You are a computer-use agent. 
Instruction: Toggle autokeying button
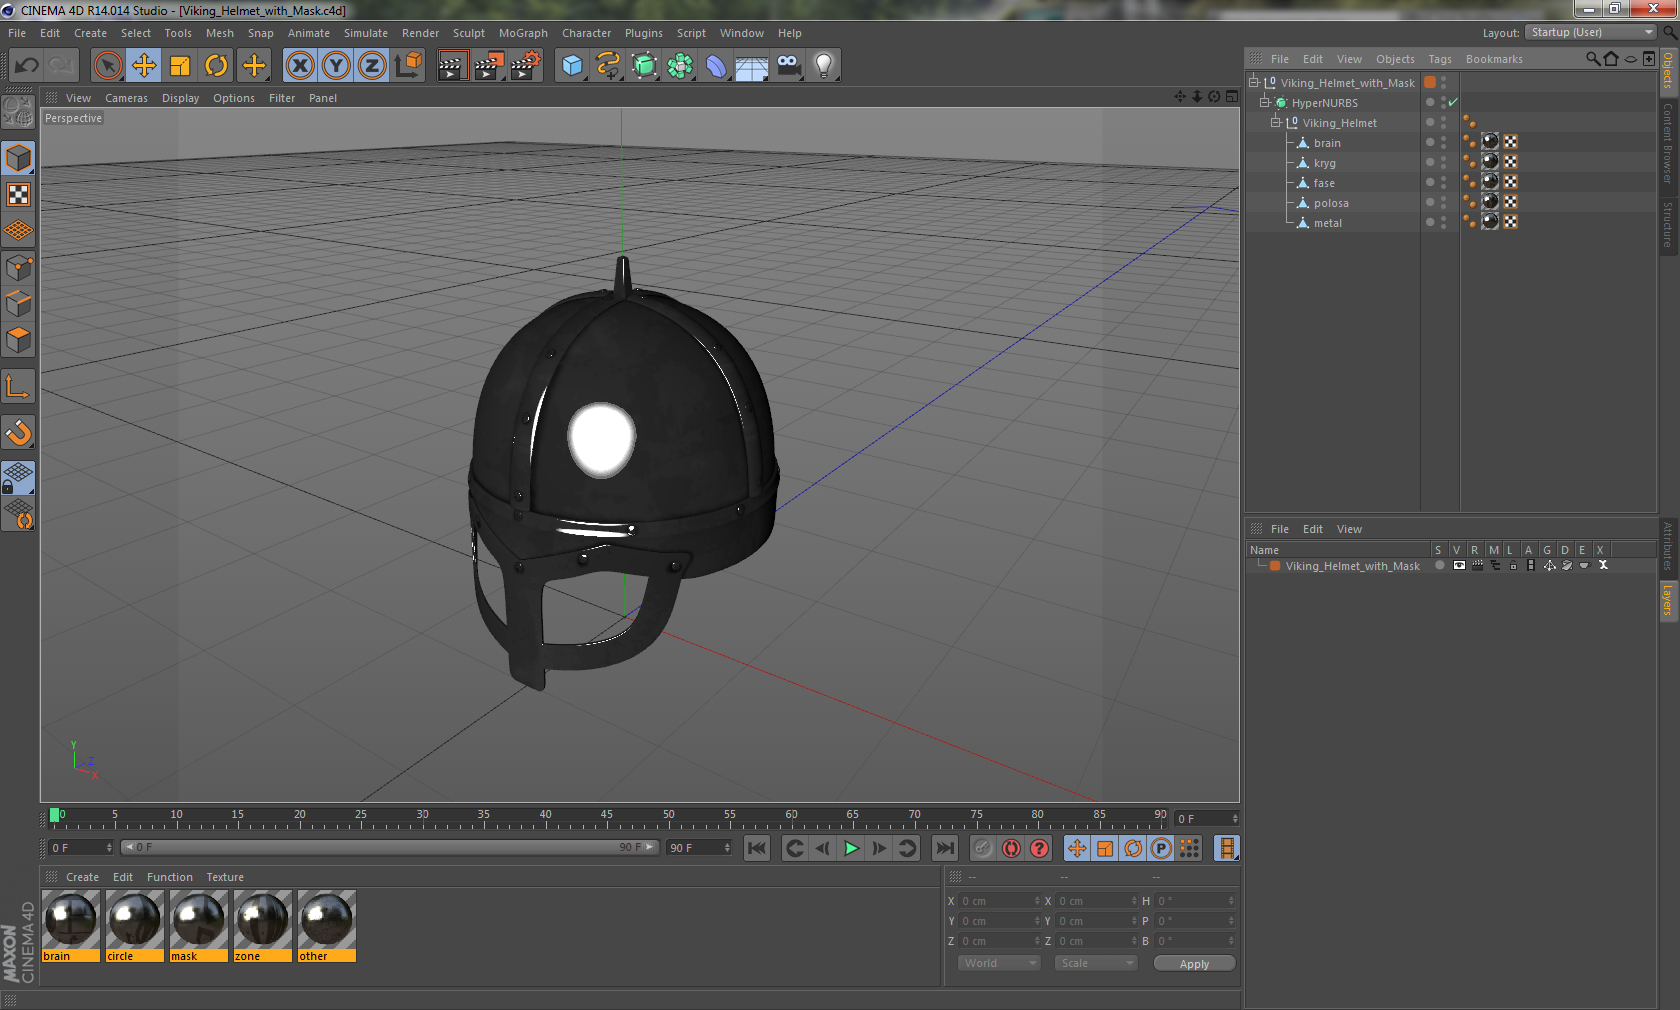[x=1012, y=848]
